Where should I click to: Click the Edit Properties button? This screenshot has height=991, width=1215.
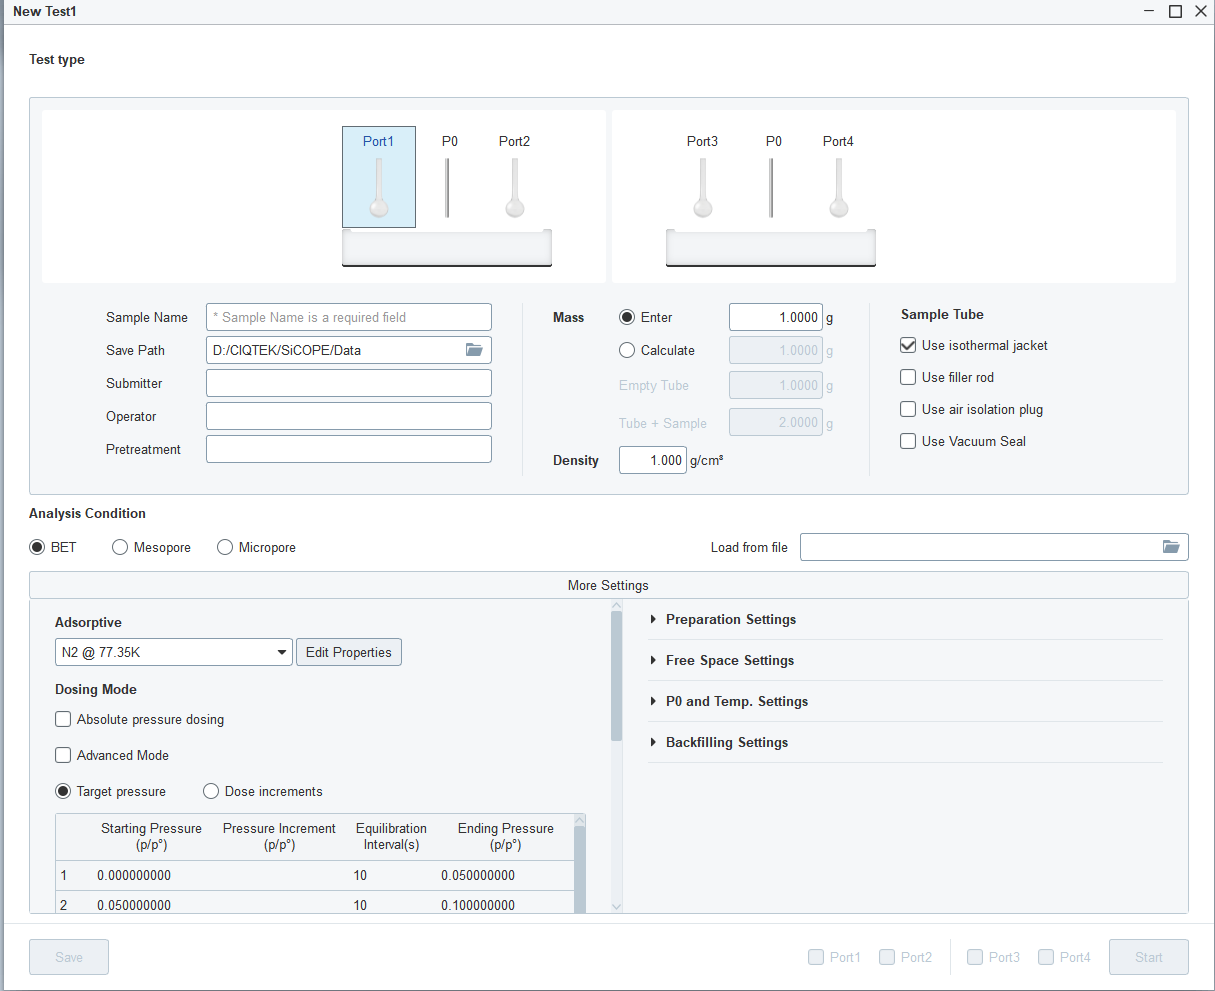349,652
